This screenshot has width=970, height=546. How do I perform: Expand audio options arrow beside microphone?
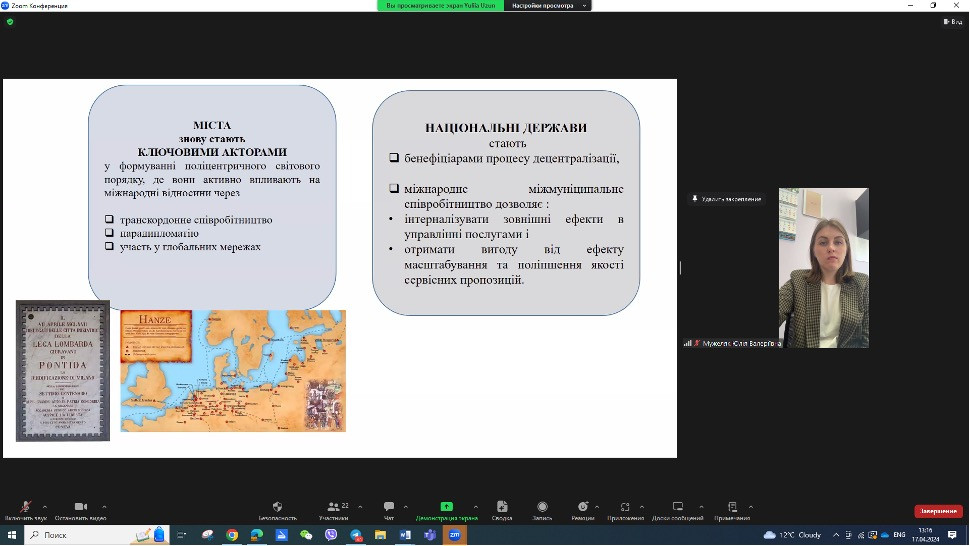pos(49,506)
